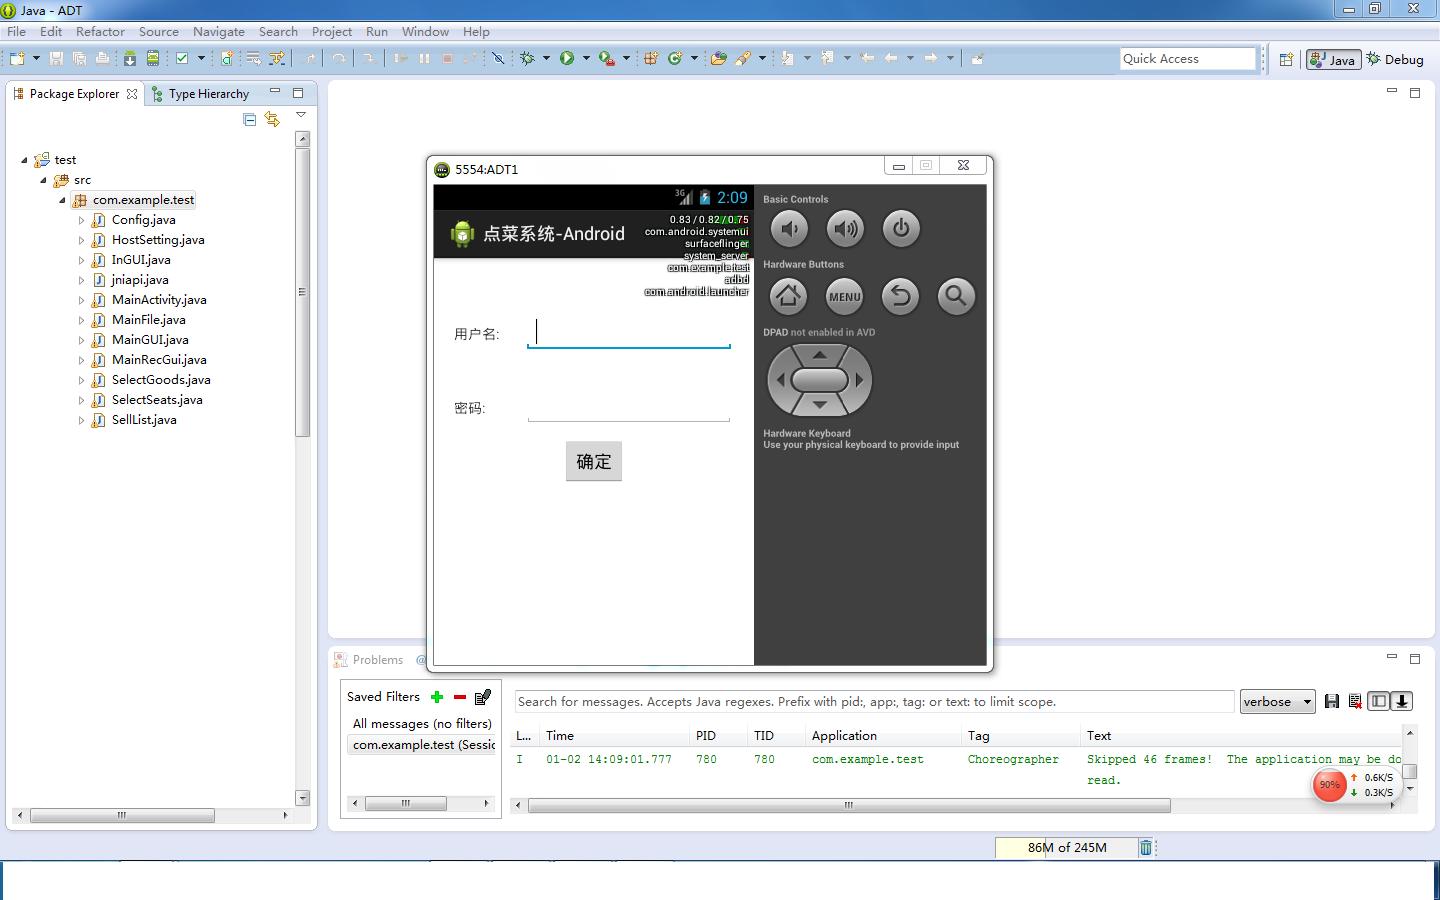Click the emulator volume up button

[x=845, y=229]
